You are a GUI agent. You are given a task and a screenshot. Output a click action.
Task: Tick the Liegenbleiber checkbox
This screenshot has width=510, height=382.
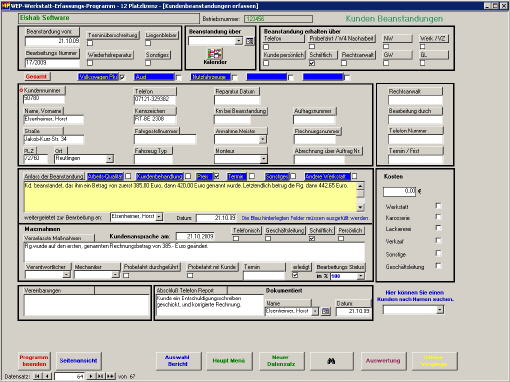click(x=148, y=43)
